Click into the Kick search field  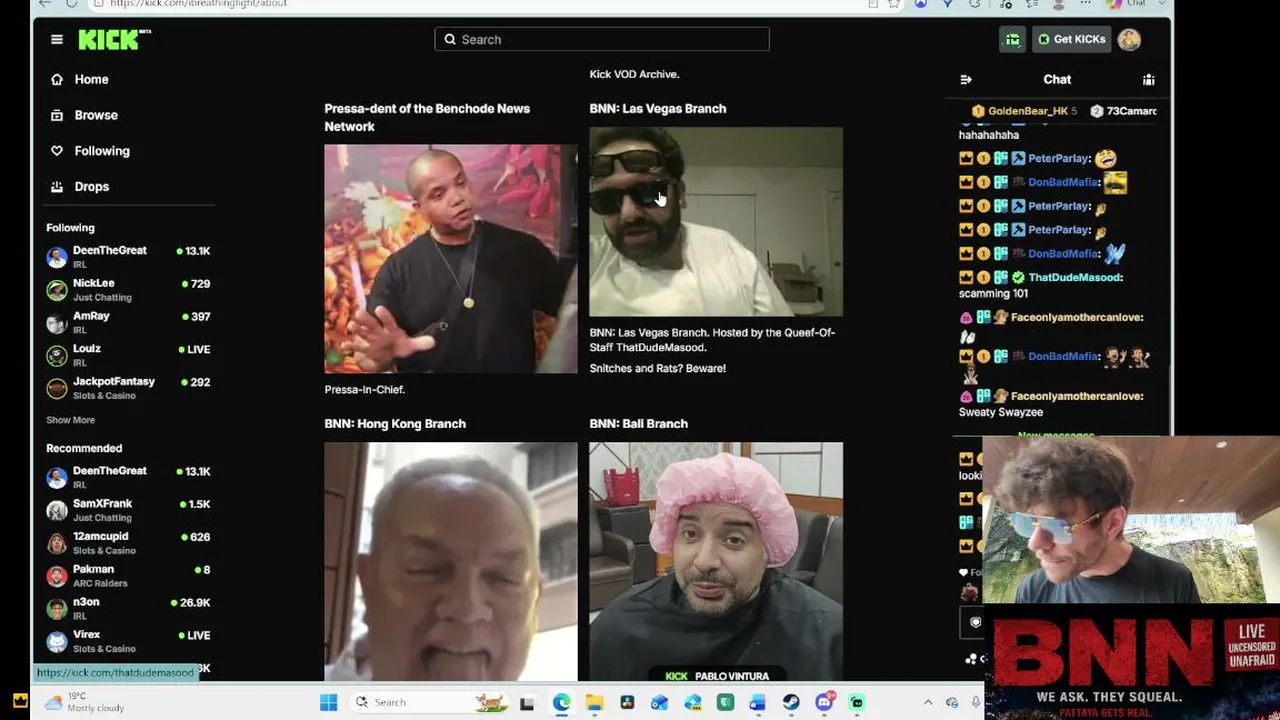(x=602, y=39)
